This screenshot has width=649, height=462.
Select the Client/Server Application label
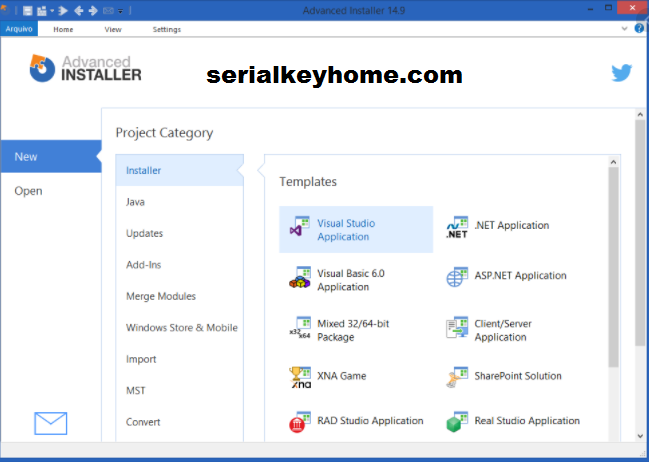pyautogui.click(x=503, y=330)
